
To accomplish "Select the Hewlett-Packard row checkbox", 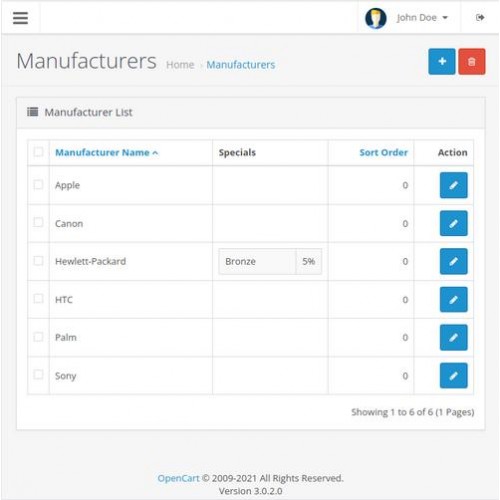I will pos(38,261).
